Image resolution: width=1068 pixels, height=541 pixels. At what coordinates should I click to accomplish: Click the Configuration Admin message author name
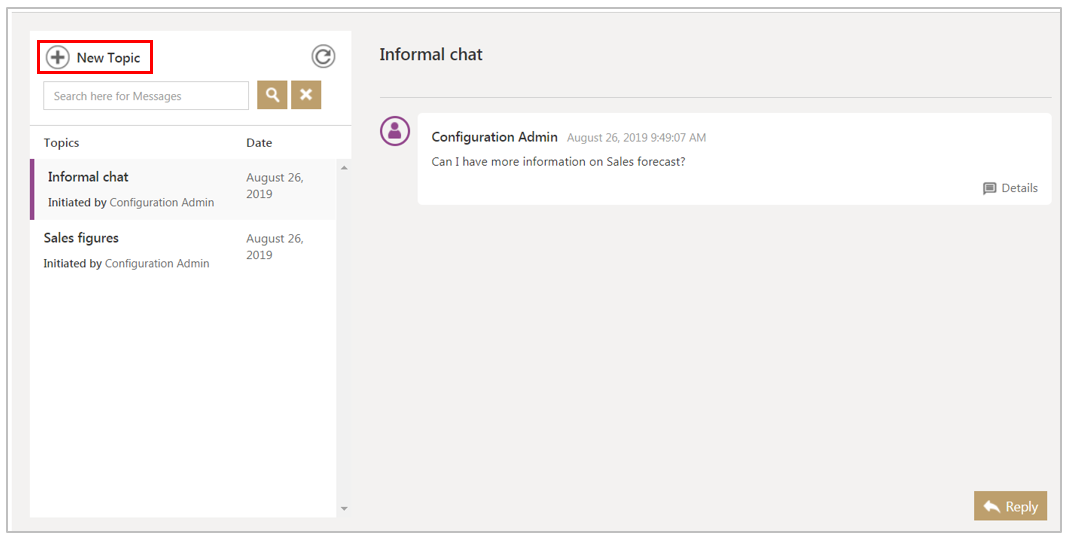[x=494, y=137]
